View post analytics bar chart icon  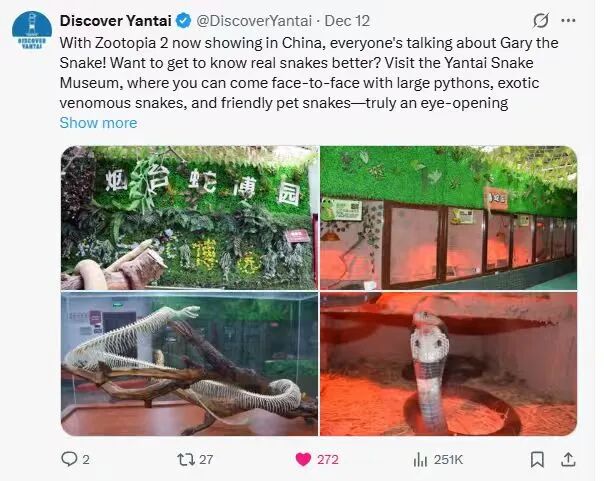420,459
